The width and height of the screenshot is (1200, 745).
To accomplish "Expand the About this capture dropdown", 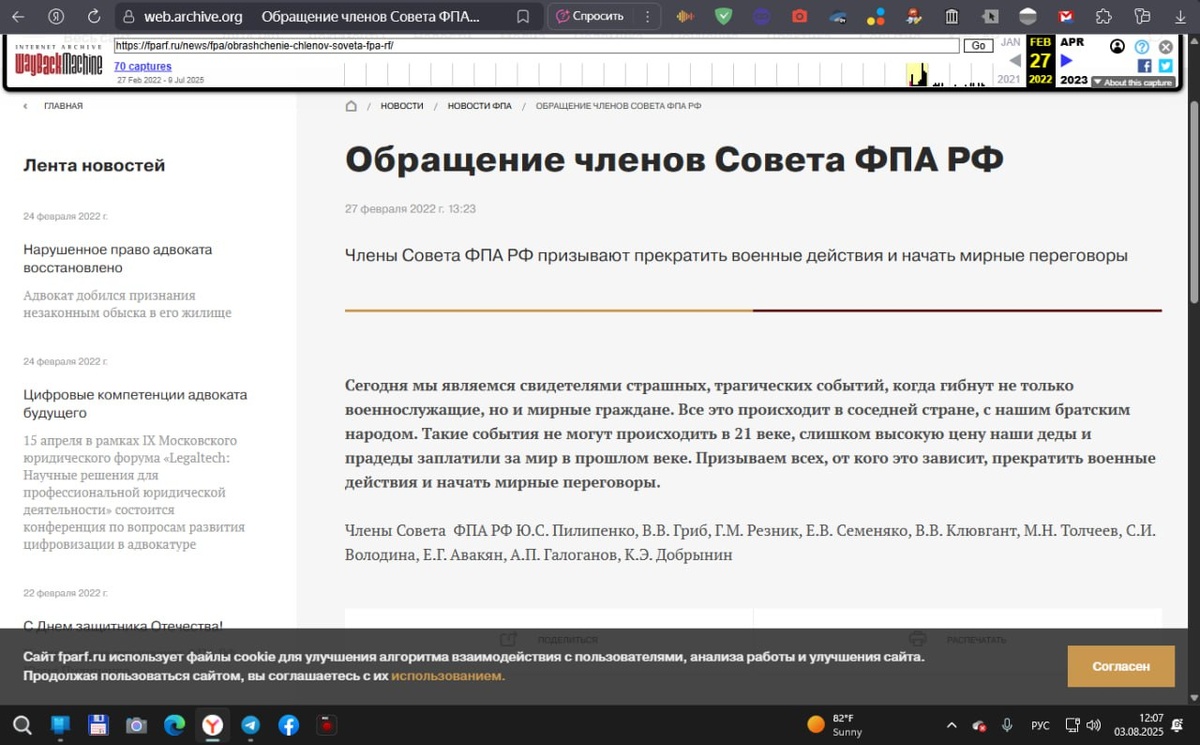I will [x=1133, y=82].
